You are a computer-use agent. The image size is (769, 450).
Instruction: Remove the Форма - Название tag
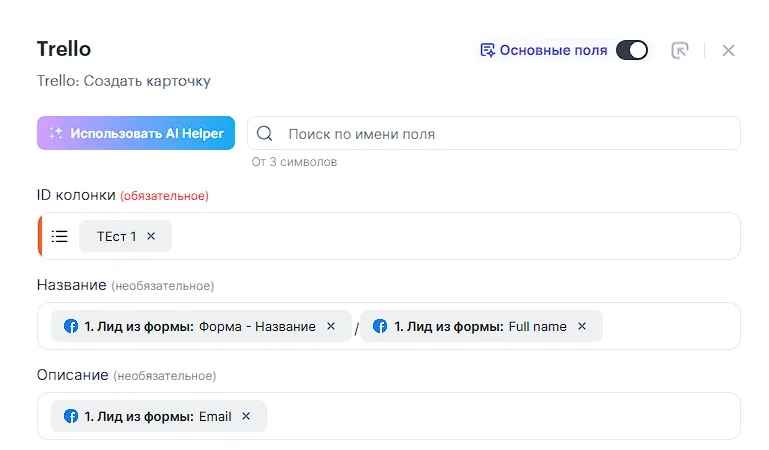[x=331, y=326]
